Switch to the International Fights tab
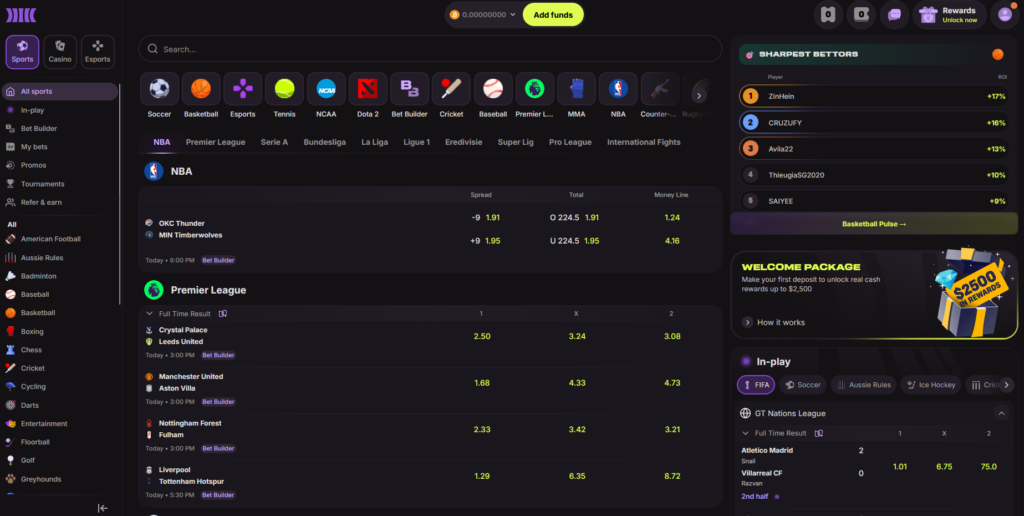This screenshot has height=516, width=1024. (644, 142)
